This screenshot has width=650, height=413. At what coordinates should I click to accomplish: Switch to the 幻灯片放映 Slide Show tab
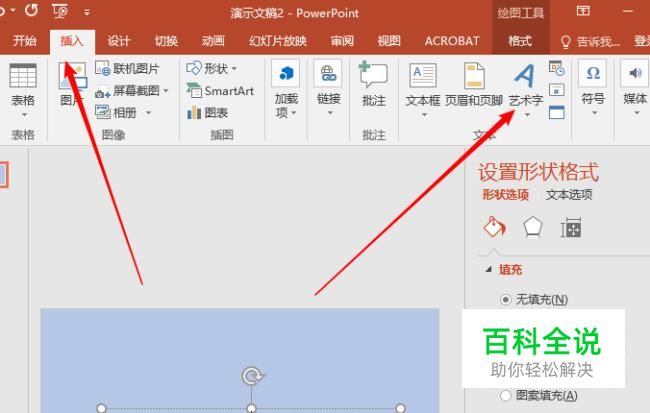[278, 41]
